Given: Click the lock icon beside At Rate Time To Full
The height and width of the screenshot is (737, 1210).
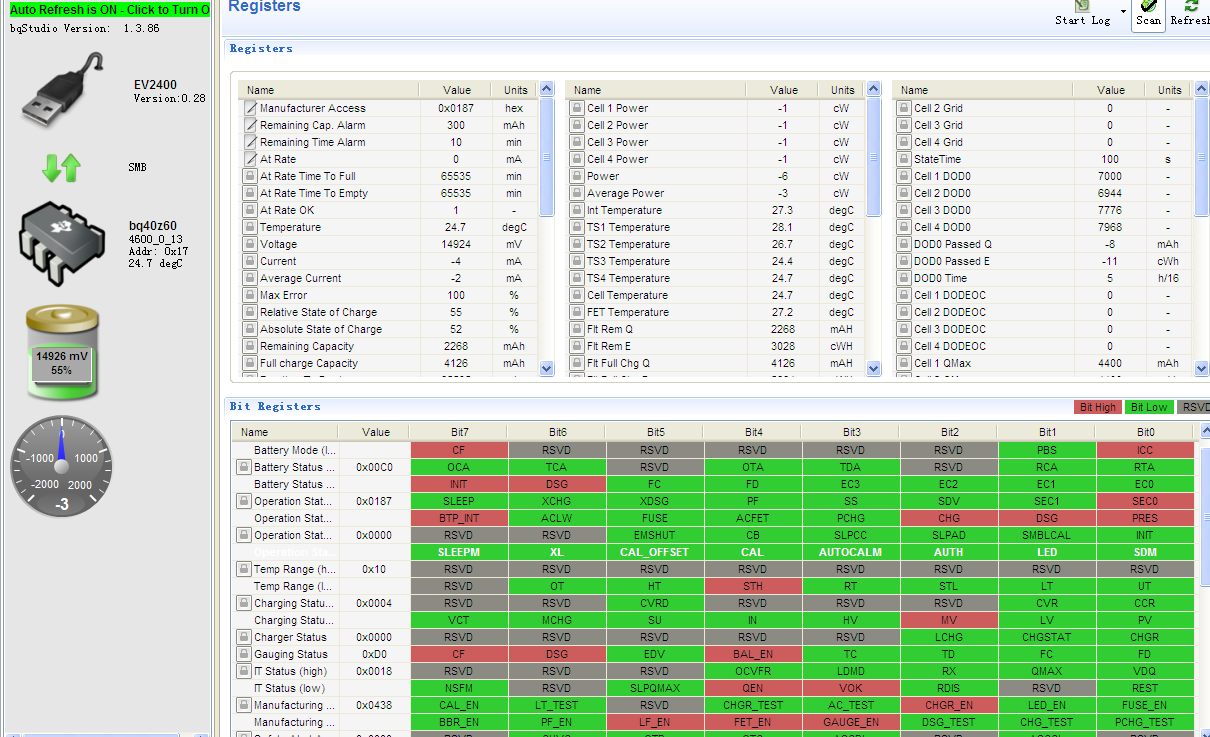Looking at the screenshot, I should tap(250, 176).
